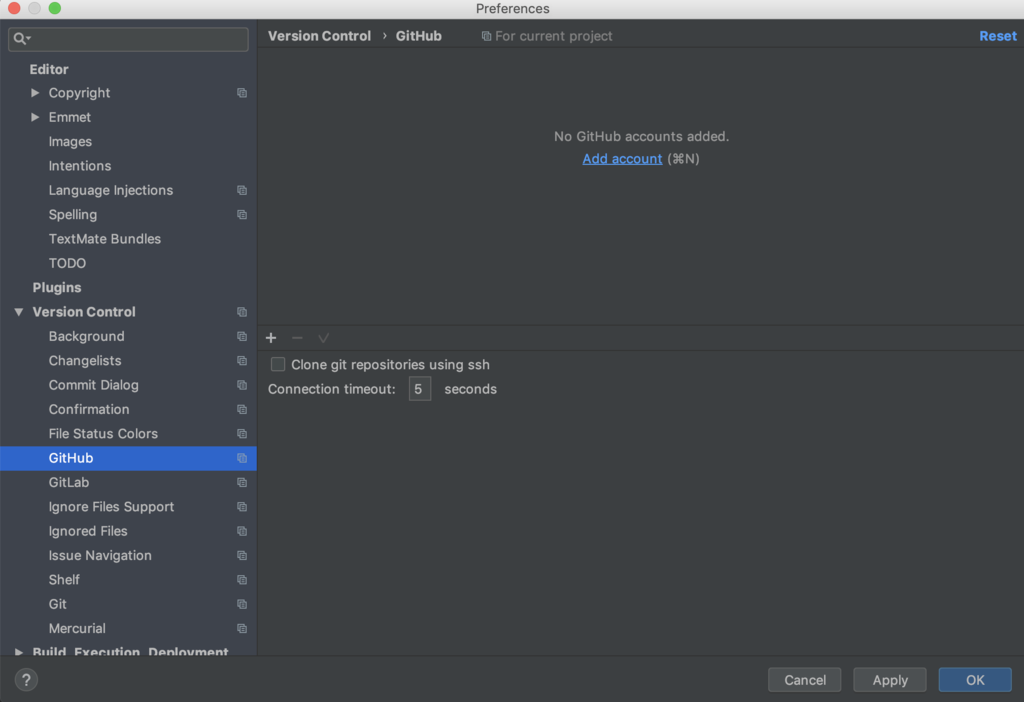Click project-level icon beside Shelf
Screen dimensions: 1024x702
[242, 580]
